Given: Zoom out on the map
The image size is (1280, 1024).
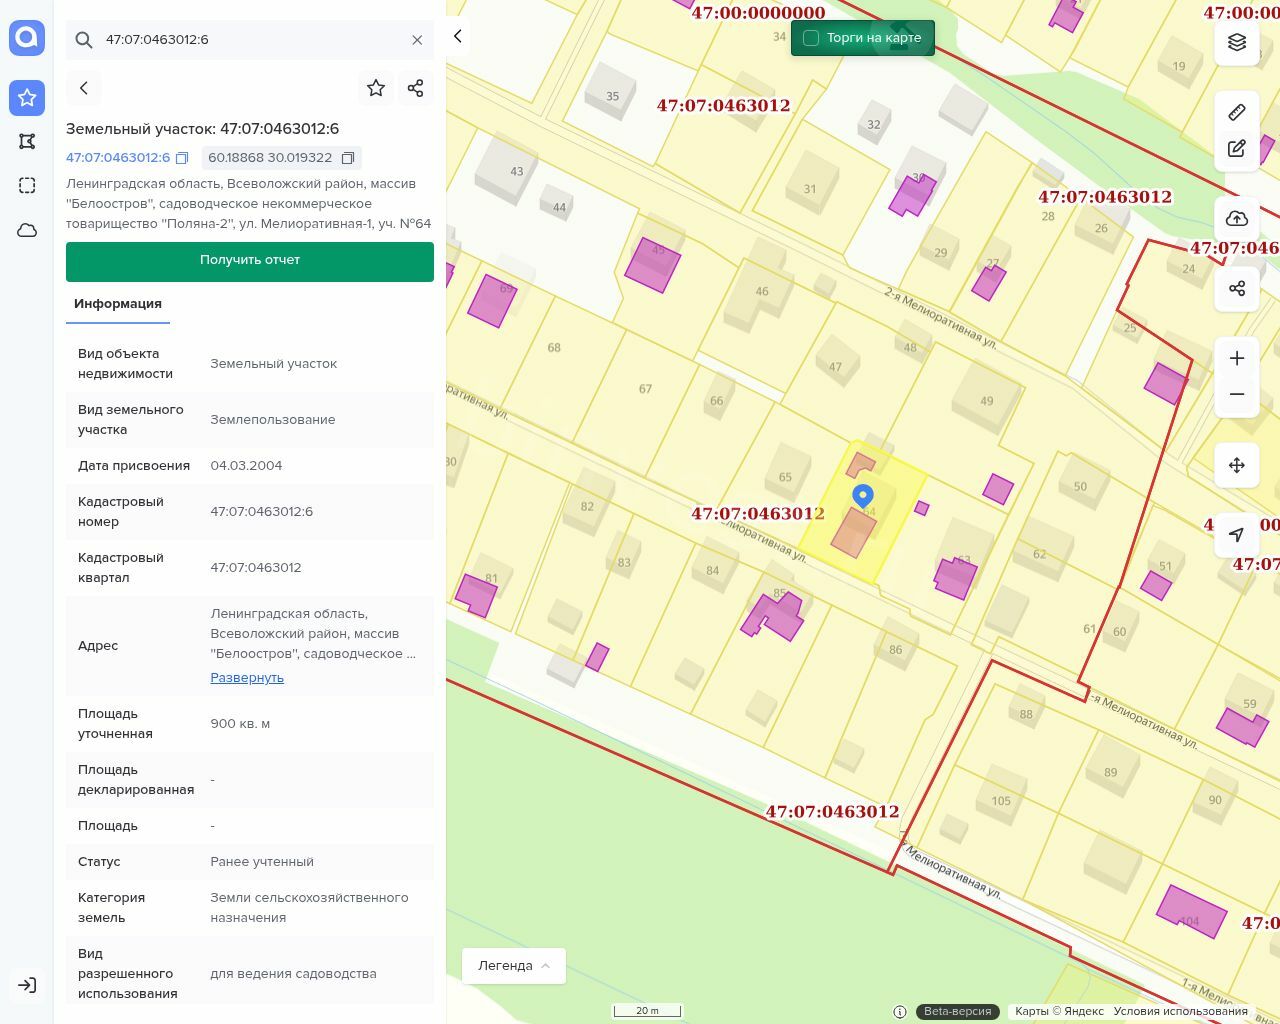Looking at the screenshot, I should point(1237,394).
